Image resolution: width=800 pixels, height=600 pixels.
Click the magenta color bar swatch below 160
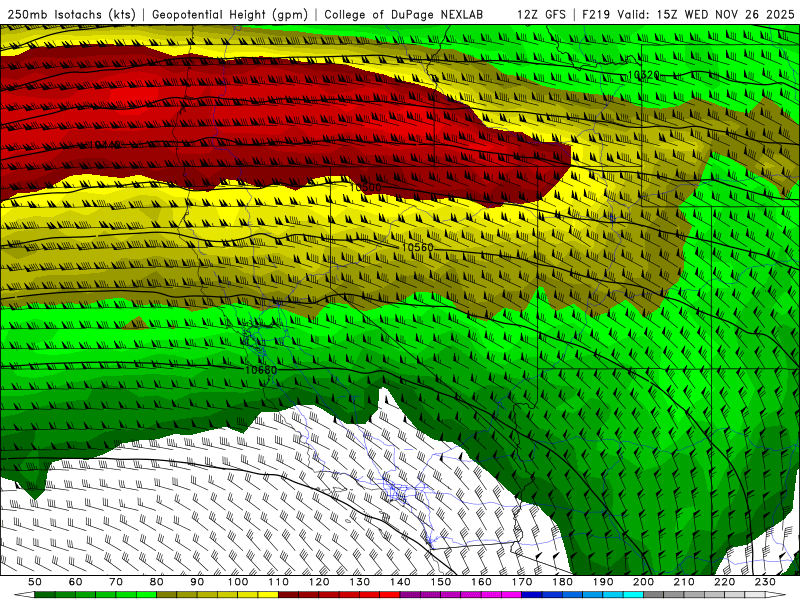[x=491, y=595]
